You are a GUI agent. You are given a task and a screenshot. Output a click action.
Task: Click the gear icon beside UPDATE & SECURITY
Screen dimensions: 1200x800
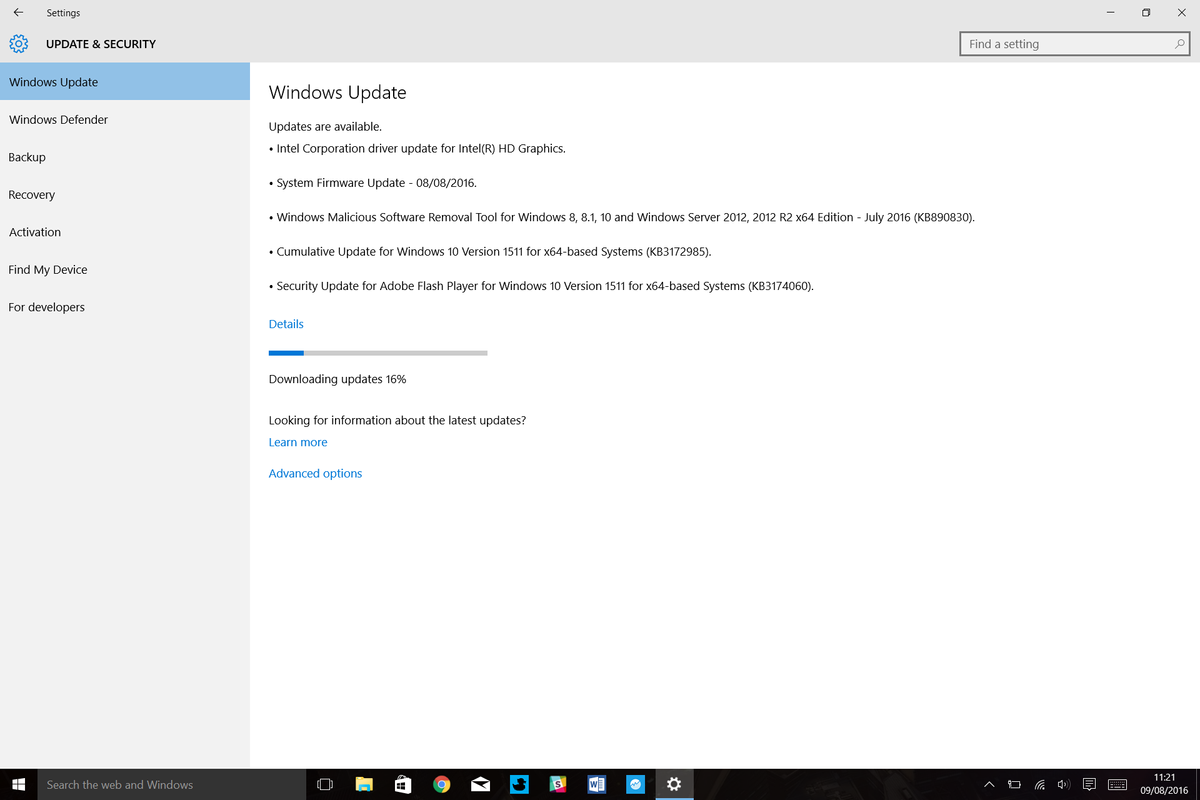(x=18, y=44)
